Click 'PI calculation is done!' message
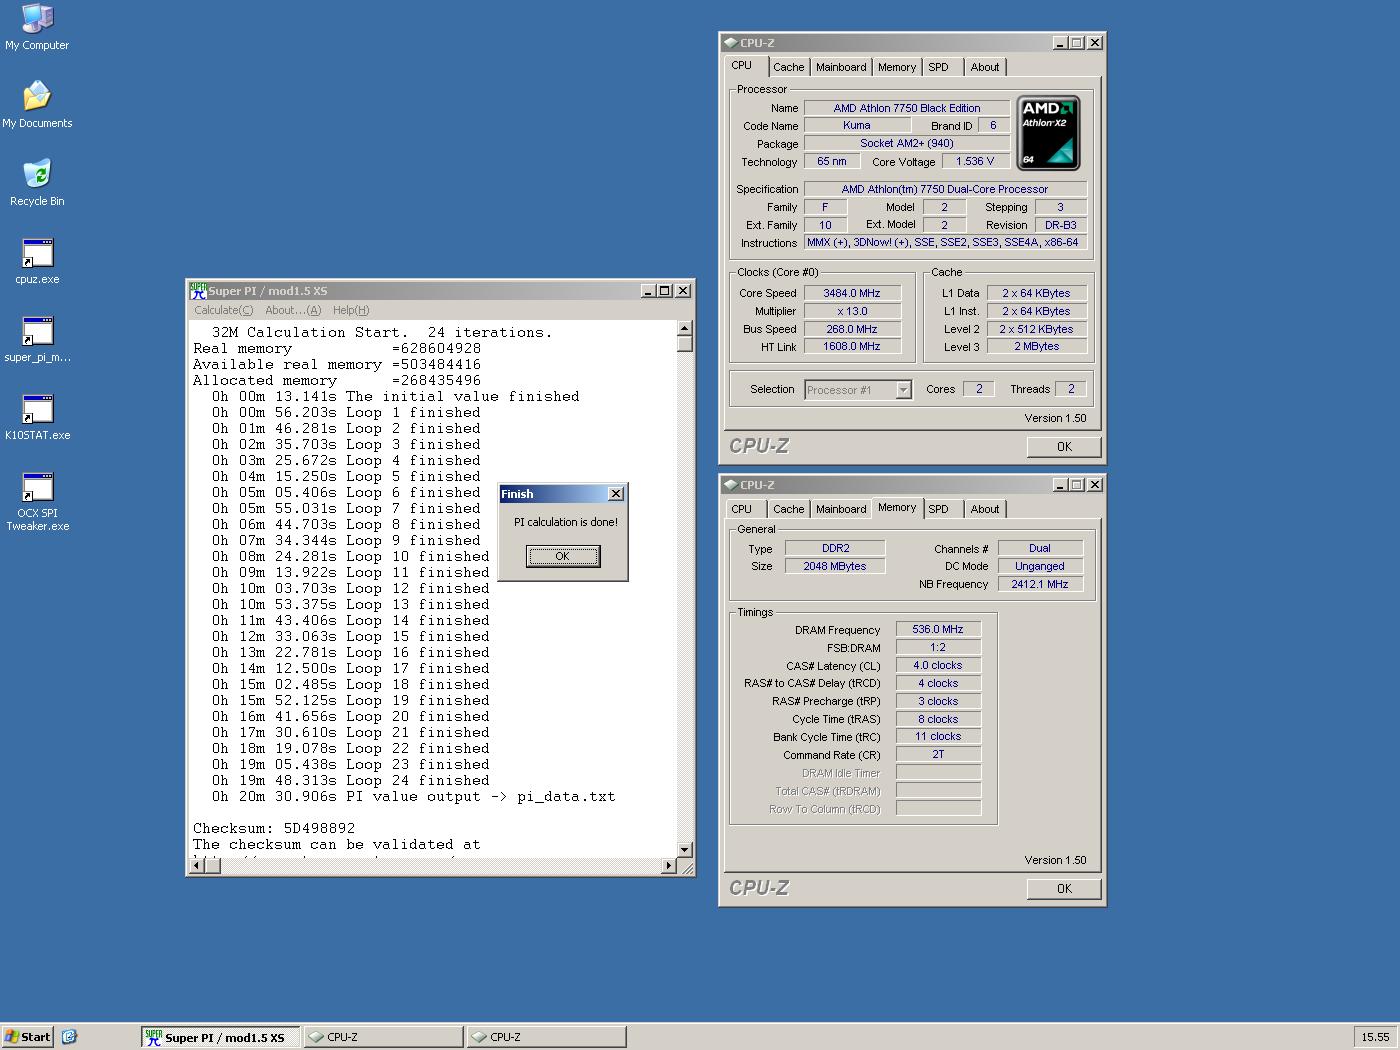Screen dimensions: 1400x1050 (566, 522)
